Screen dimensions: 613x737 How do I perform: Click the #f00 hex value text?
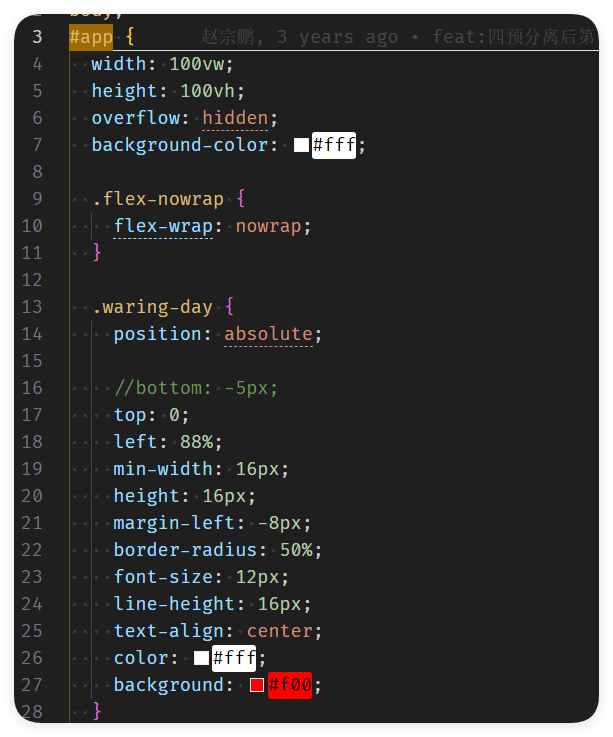pos(290,685)
